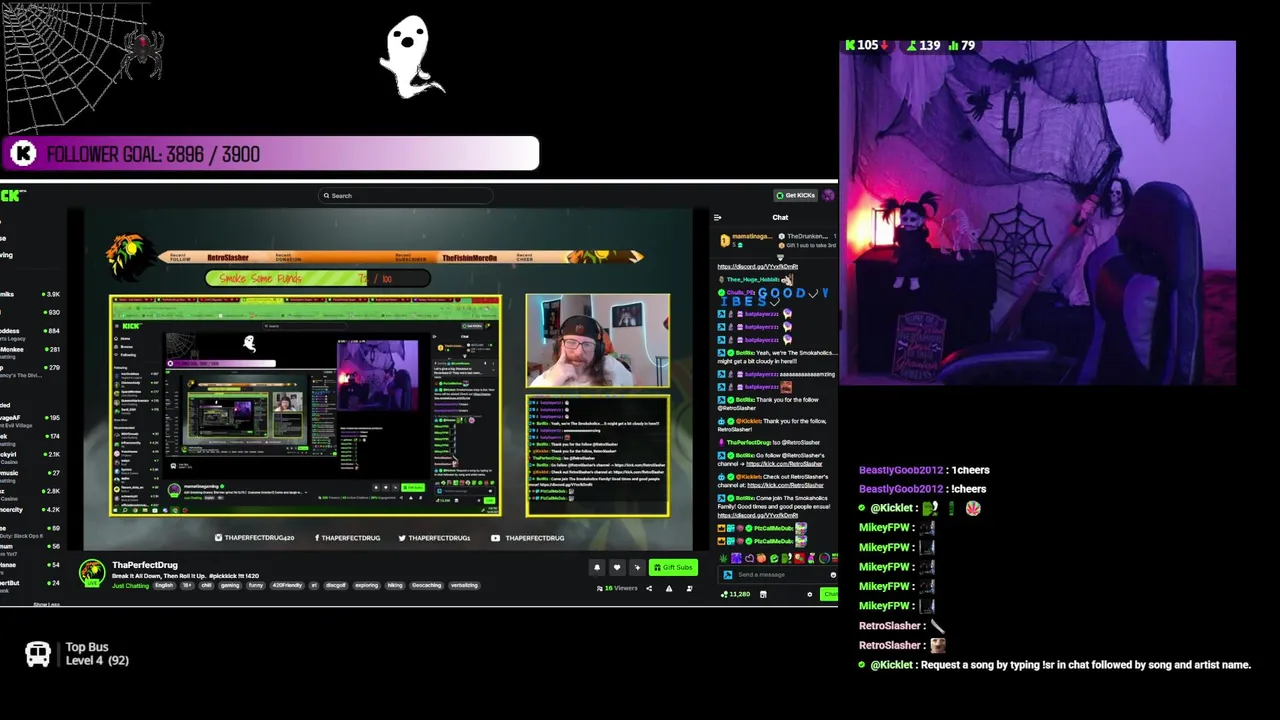Click the 16 Viewers count
The image size is (1280, 720).
point(617,588)
